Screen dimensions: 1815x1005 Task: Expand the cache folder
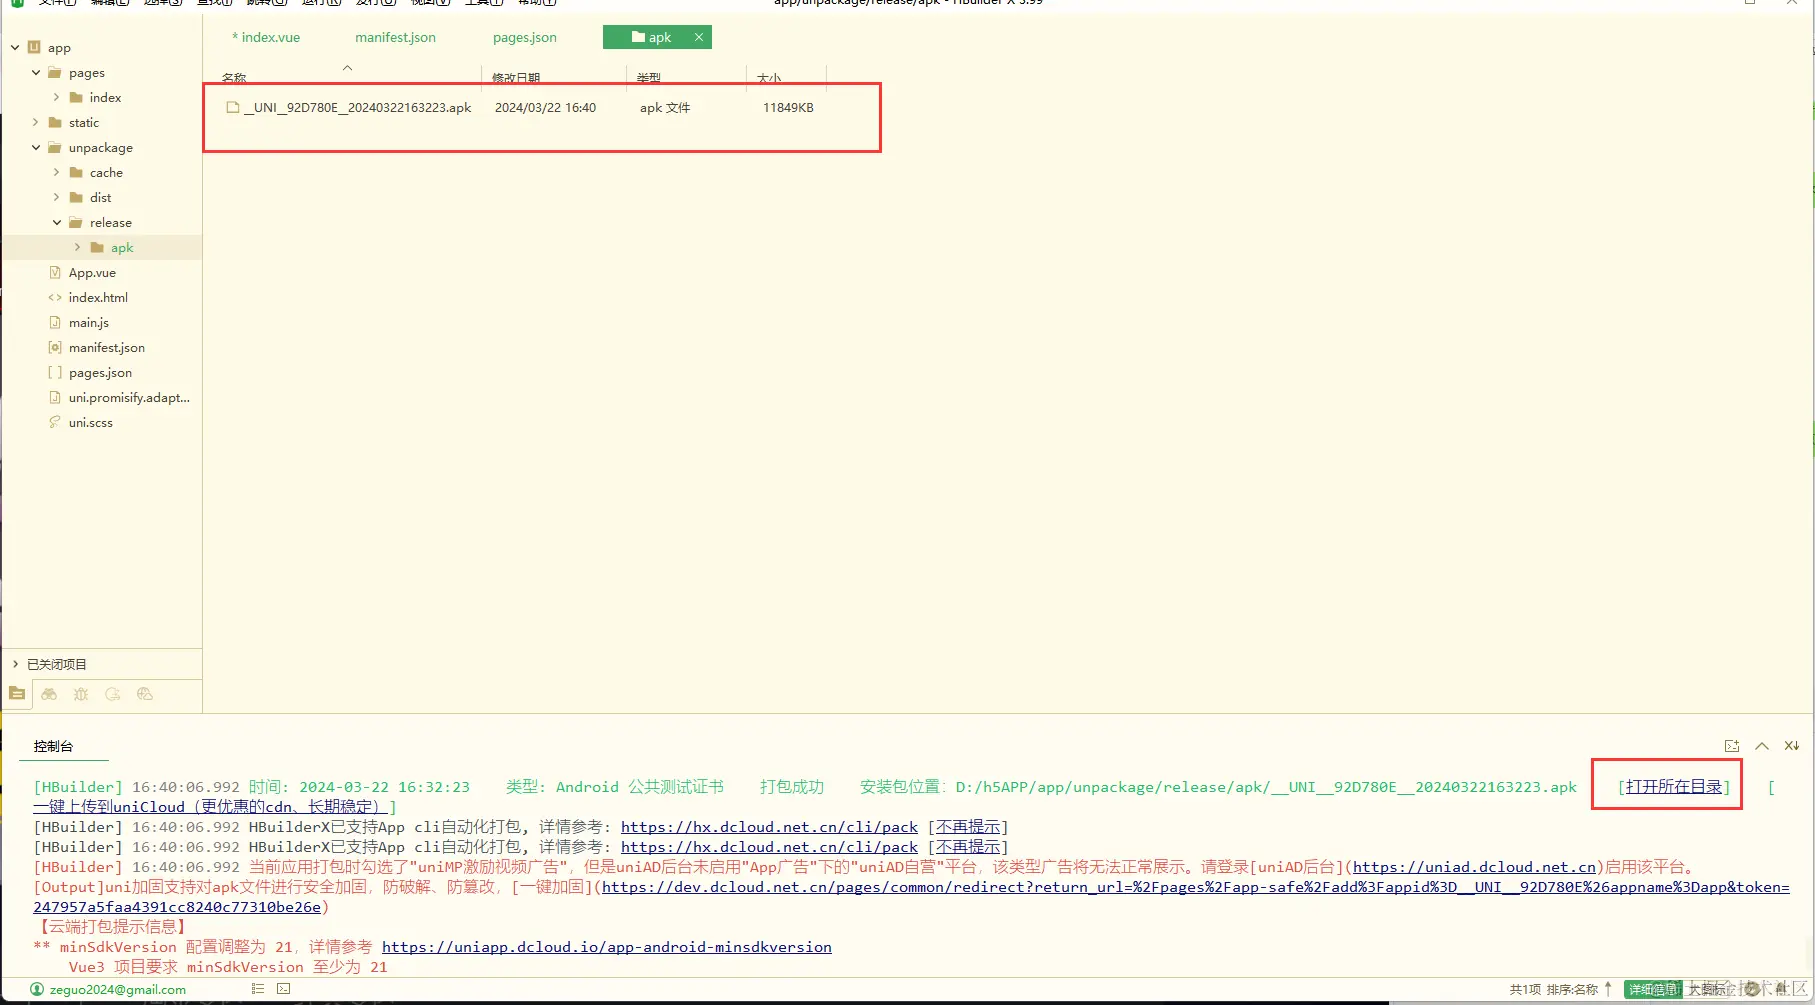click(56, 172)
